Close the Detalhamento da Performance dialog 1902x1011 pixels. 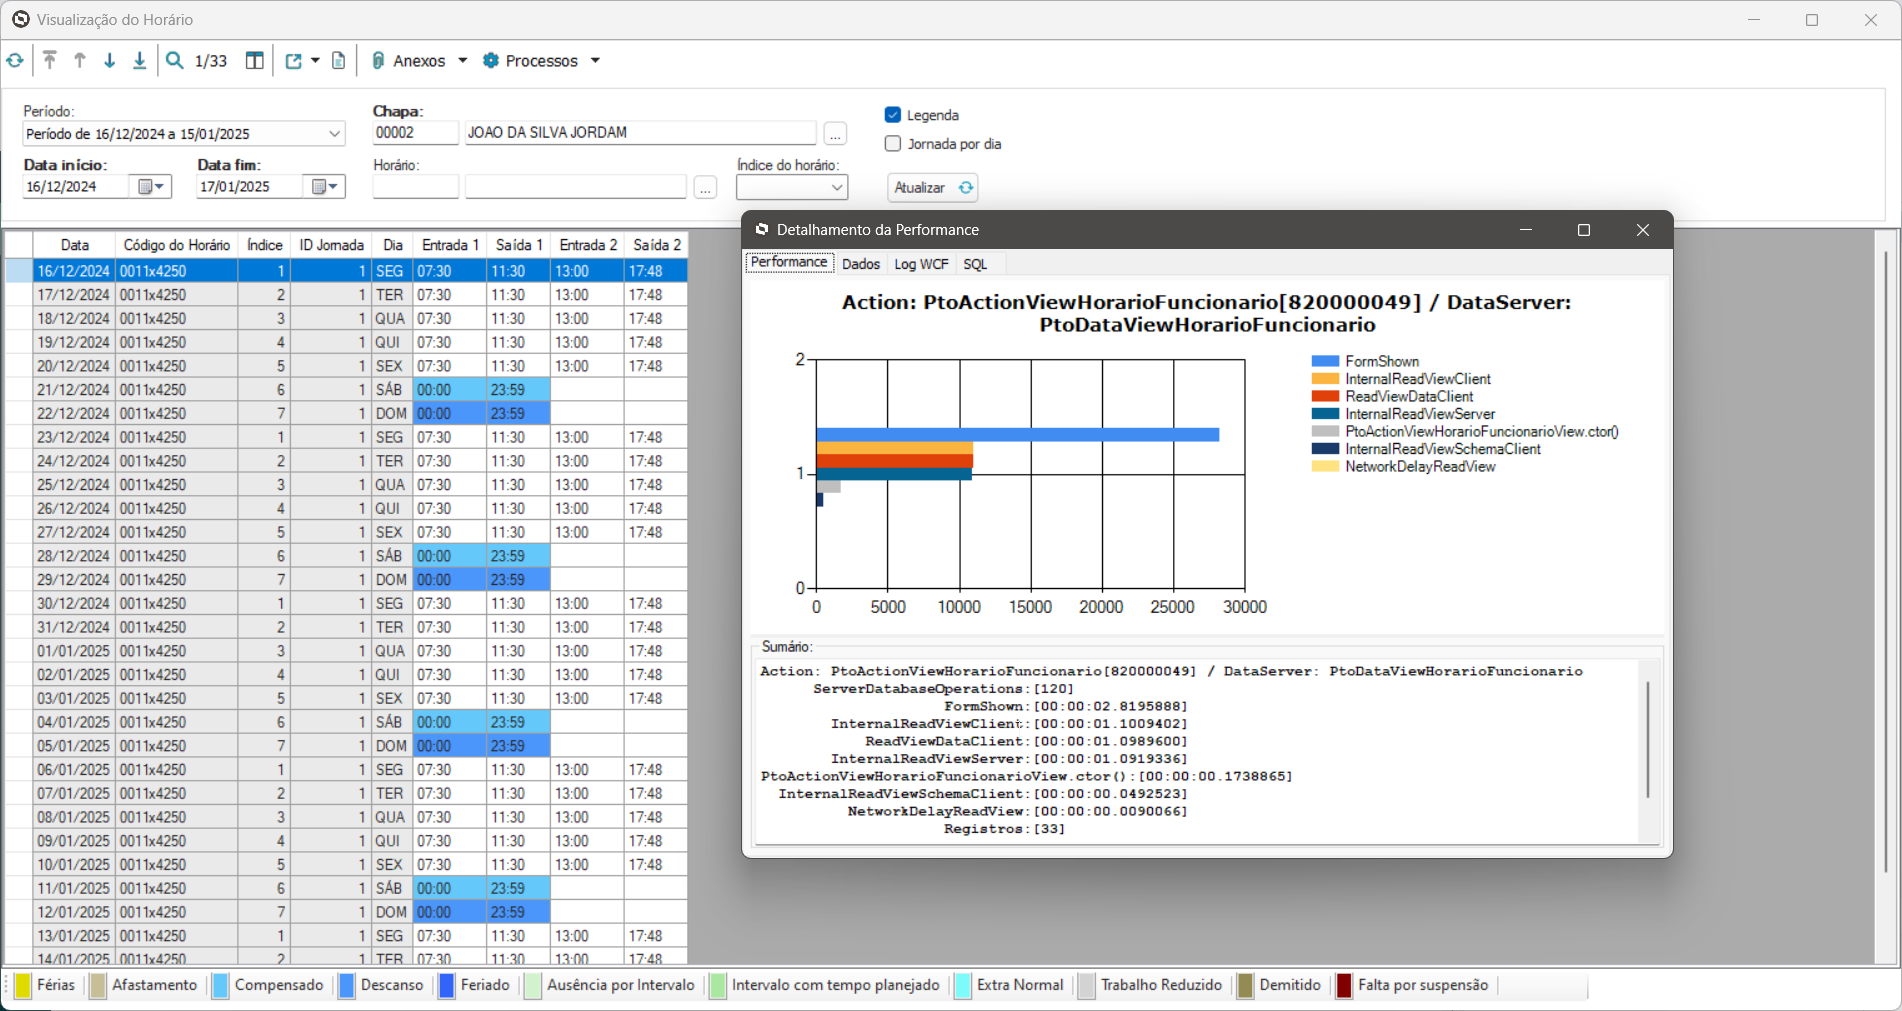coord(1643,230)
